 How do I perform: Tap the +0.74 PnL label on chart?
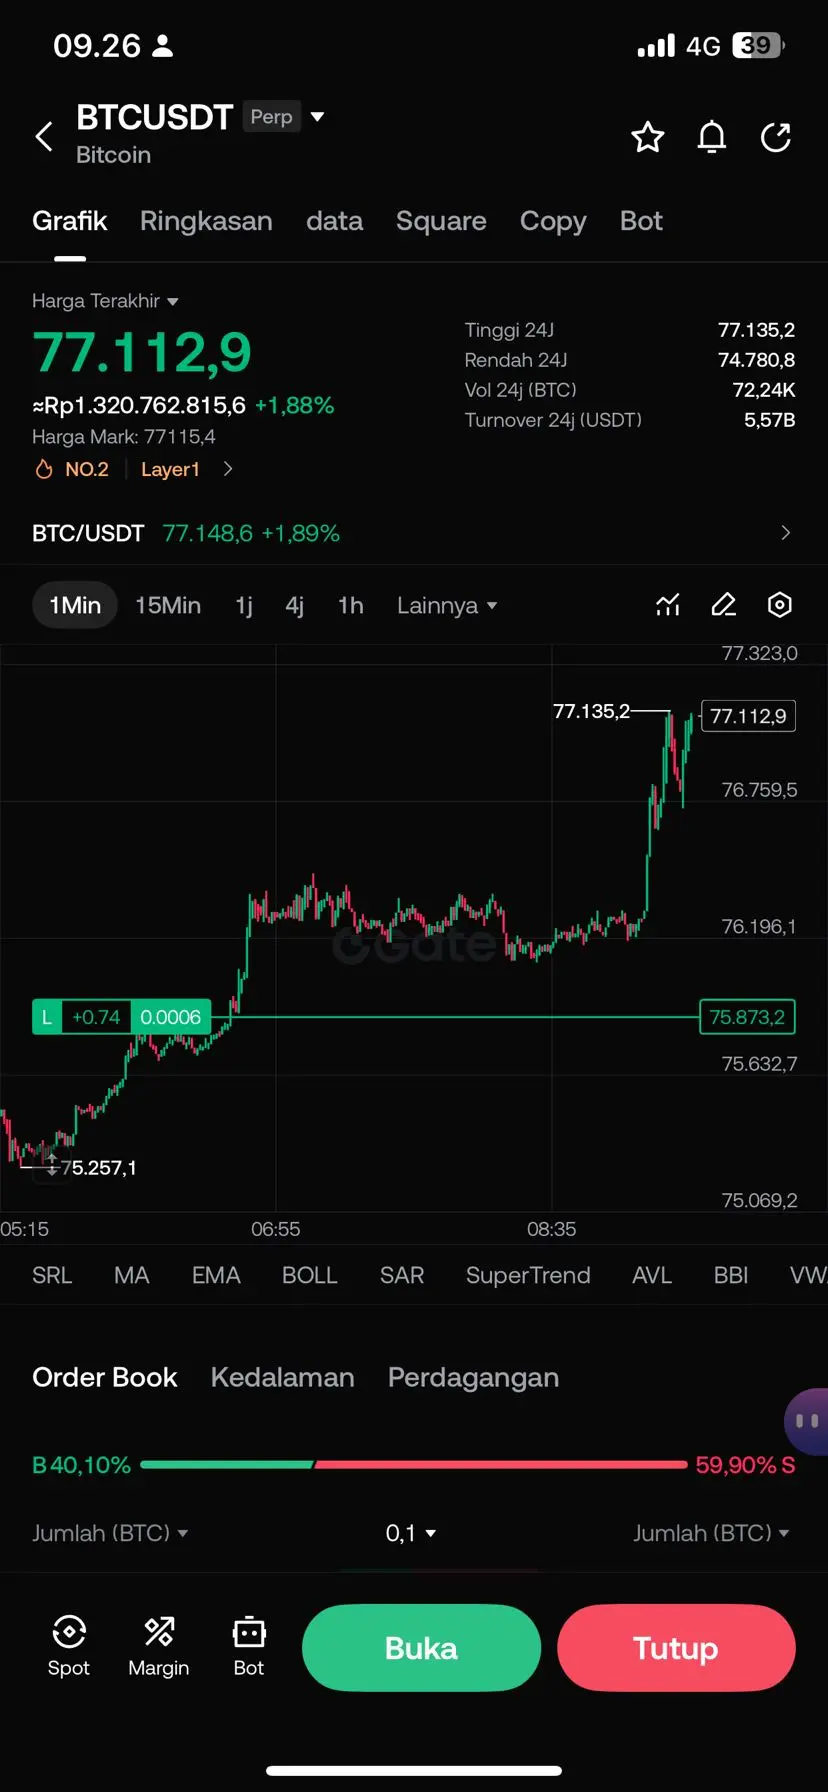[x=96, y=1017]
